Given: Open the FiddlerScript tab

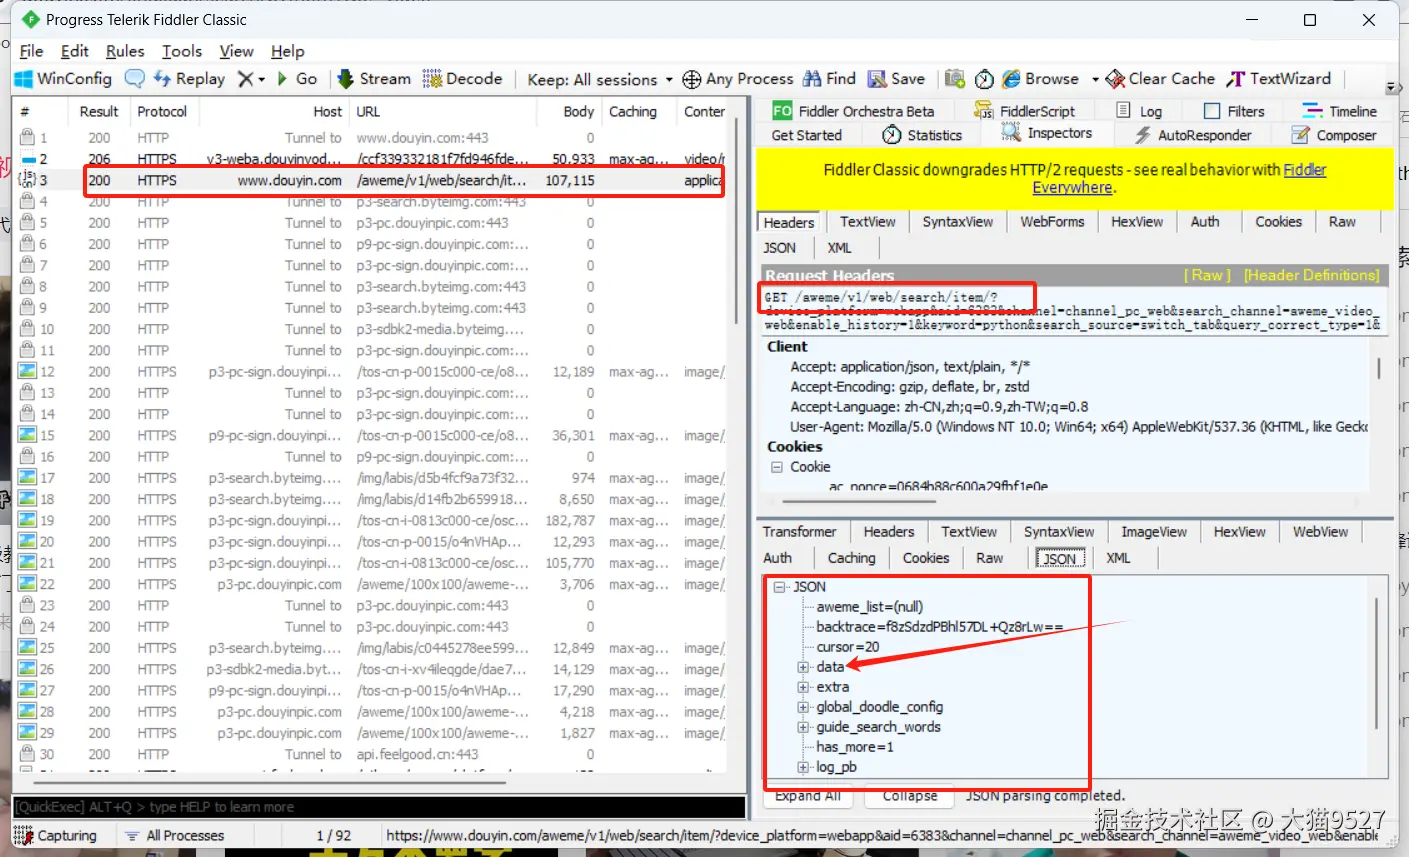Looking at the screenshot, I should pos(1025,111).
